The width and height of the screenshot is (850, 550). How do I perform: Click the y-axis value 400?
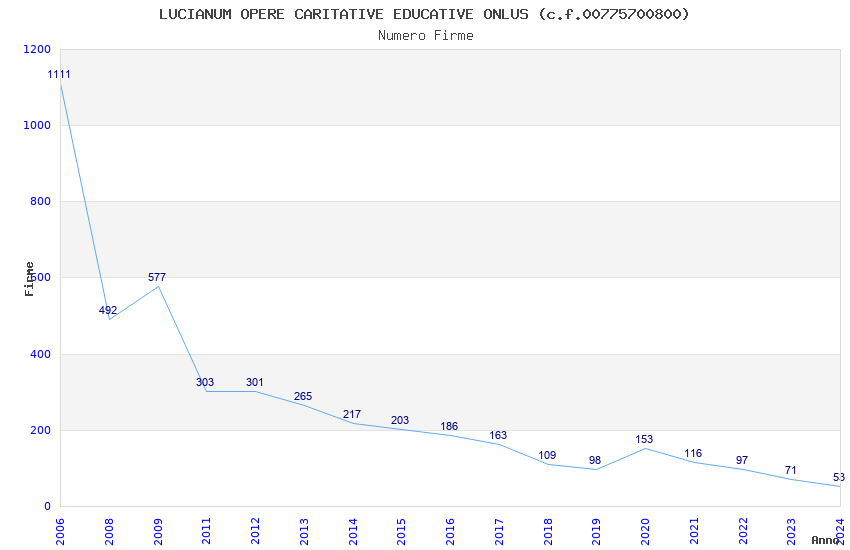click(x=40, y=354)
